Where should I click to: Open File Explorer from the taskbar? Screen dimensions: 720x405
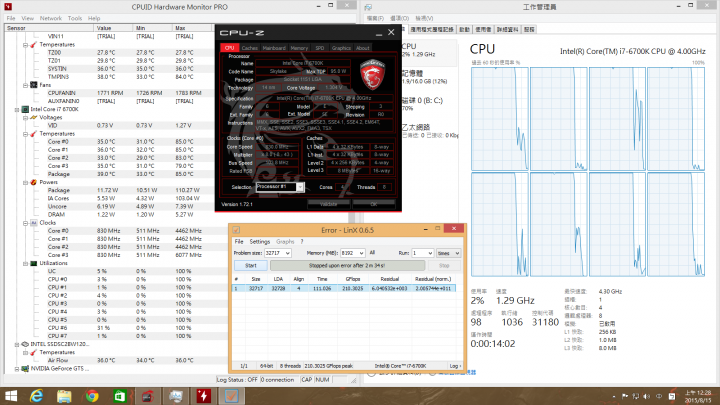tap(64, 396)
